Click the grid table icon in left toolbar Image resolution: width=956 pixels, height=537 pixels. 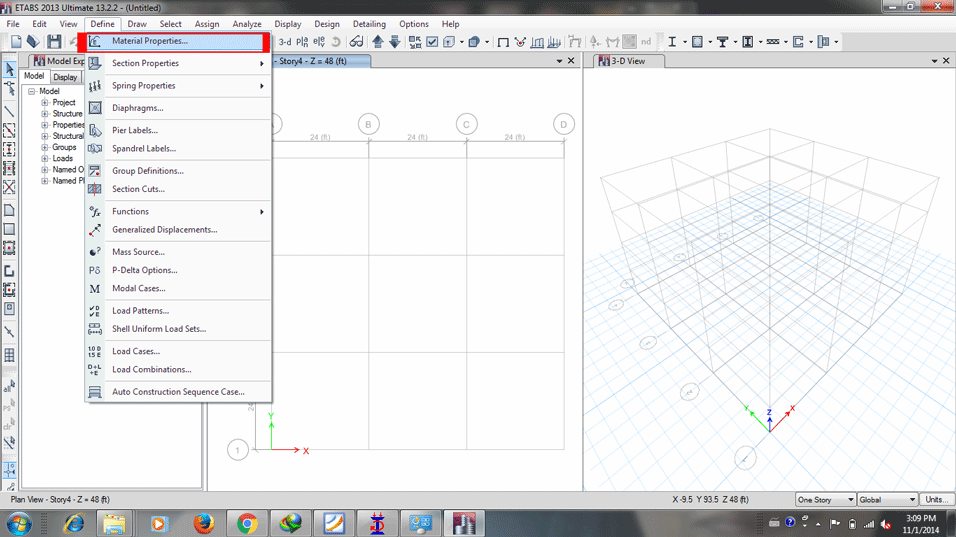(9, 355)
